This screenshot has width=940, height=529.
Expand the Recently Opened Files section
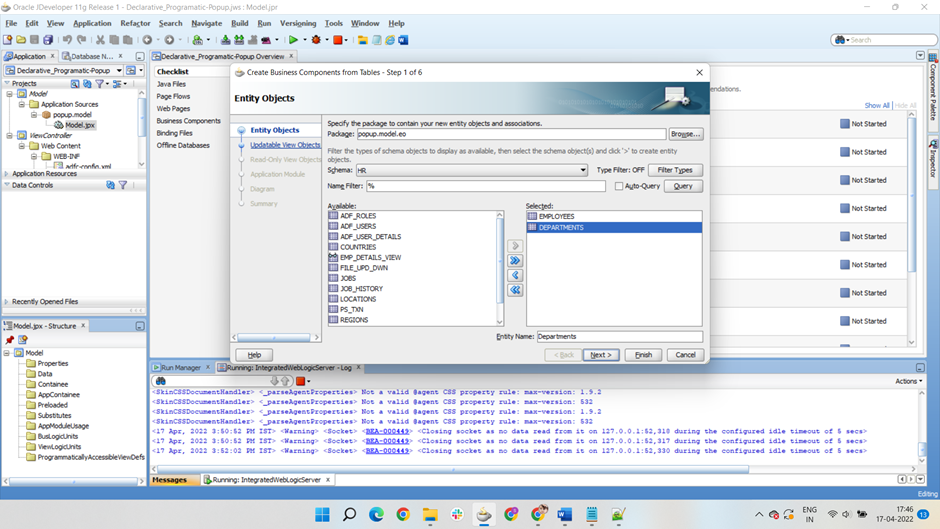[x=7, y=302]
